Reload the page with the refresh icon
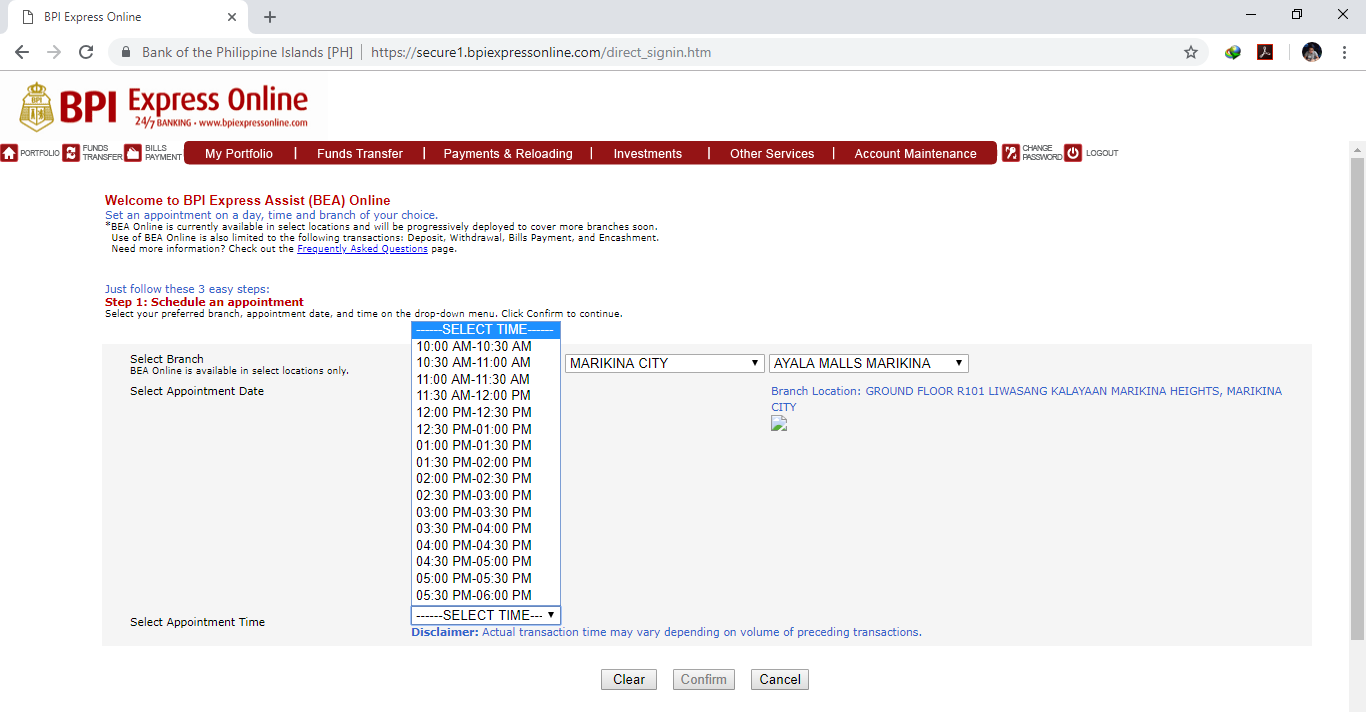1366x712 pixels. tap(86, 52)
